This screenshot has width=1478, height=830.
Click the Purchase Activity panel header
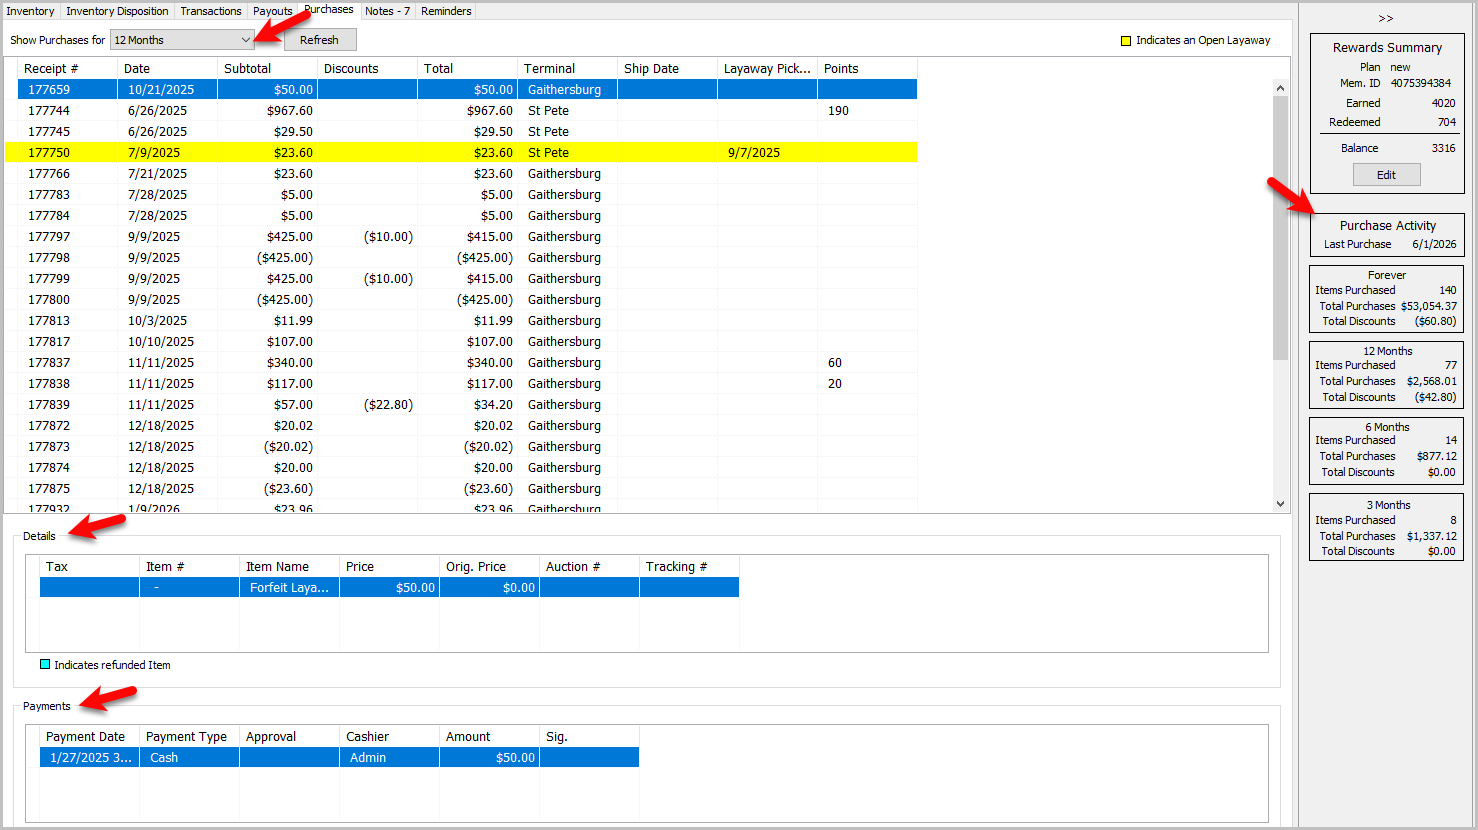point(1387,226)
